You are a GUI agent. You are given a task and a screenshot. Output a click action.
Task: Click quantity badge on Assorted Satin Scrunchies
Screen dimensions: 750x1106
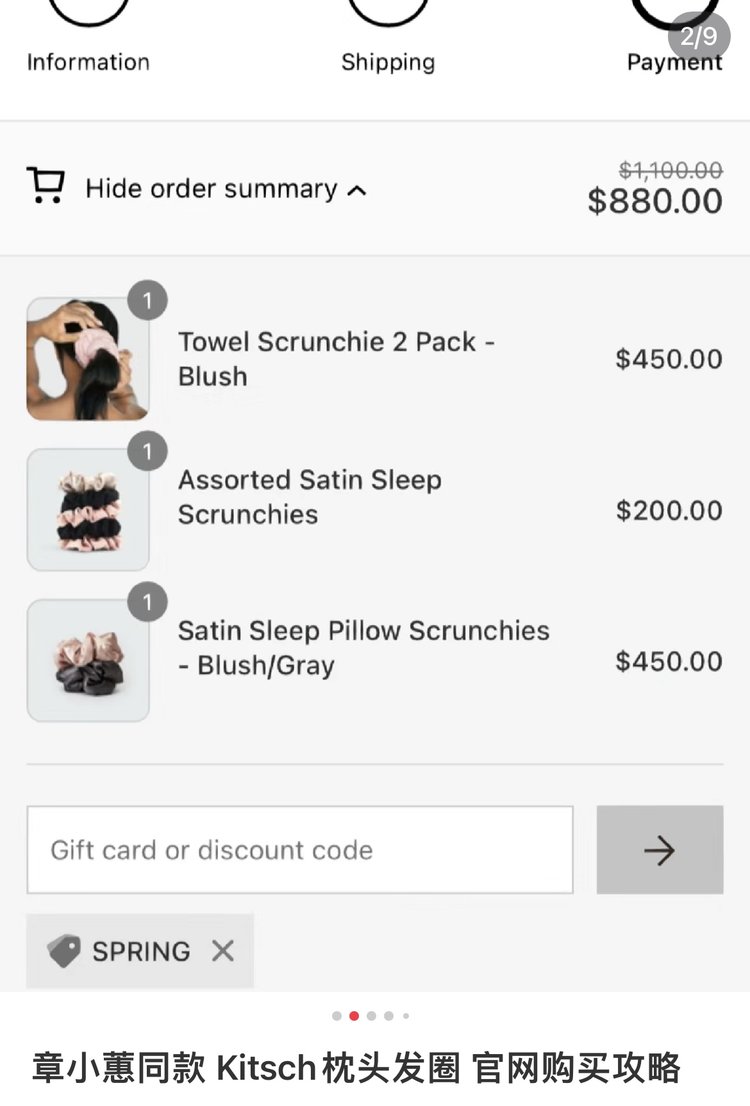tap(148, 452)
